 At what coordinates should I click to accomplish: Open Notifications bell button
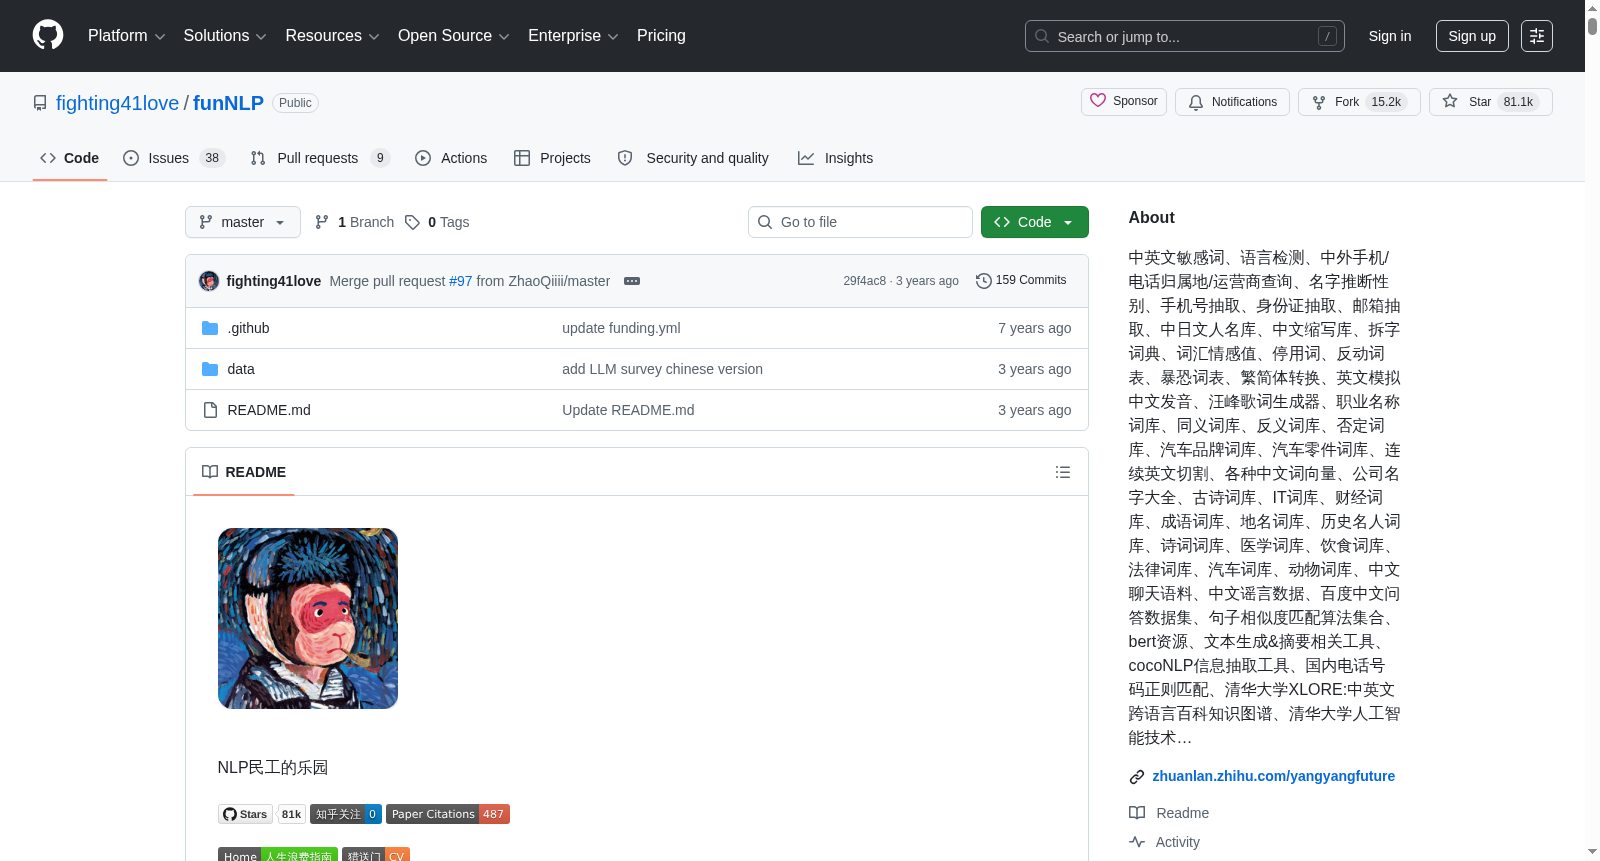pos(1232,102)
